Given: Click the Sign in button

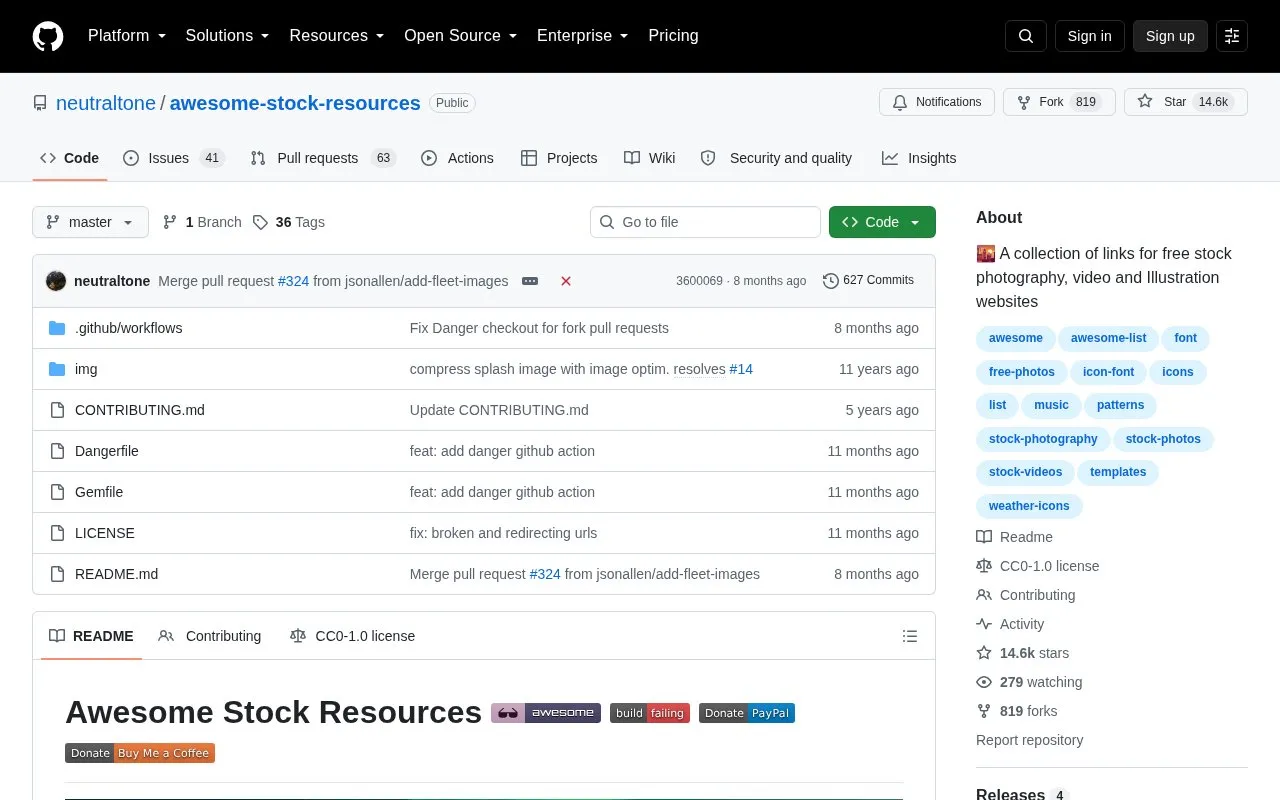Looking at the screenshot, I should click(1089, 36).
